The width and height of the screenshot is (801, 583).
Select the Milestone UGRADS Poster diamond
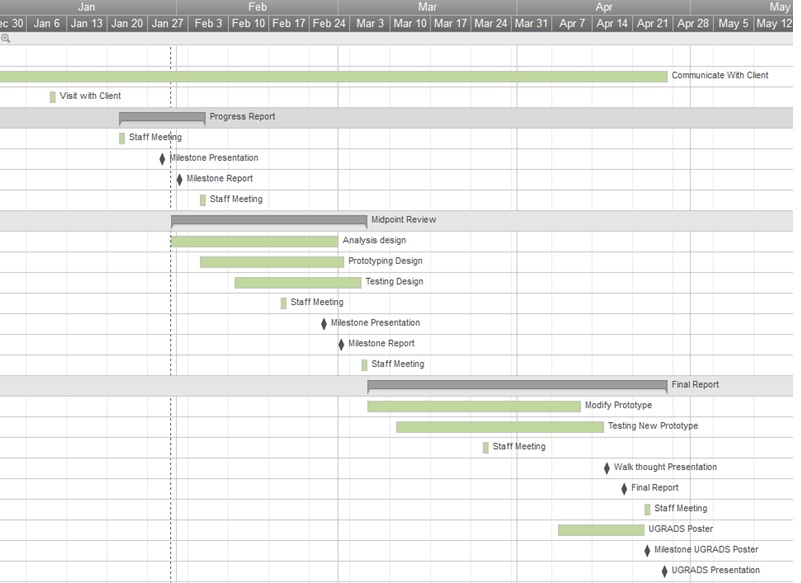[647, 550]
